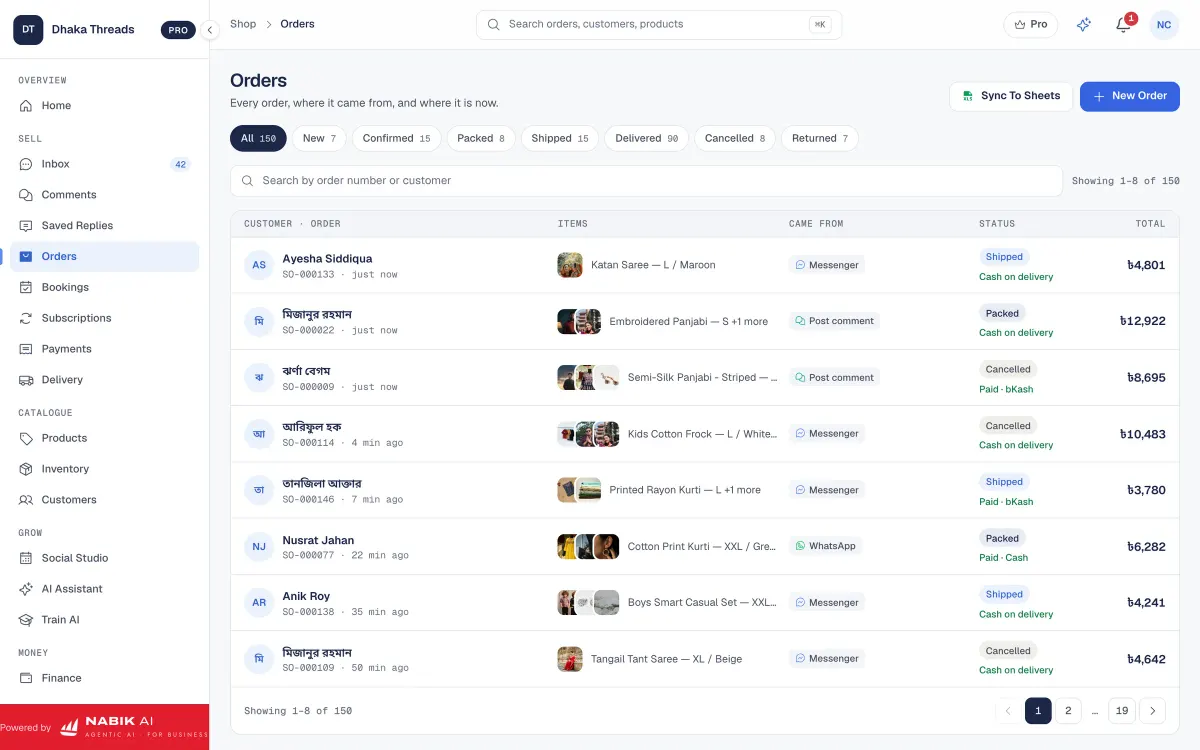Click Cancelled status on SO-000109
Screen dimensions: 1200x750
[x=1008, y=651]
